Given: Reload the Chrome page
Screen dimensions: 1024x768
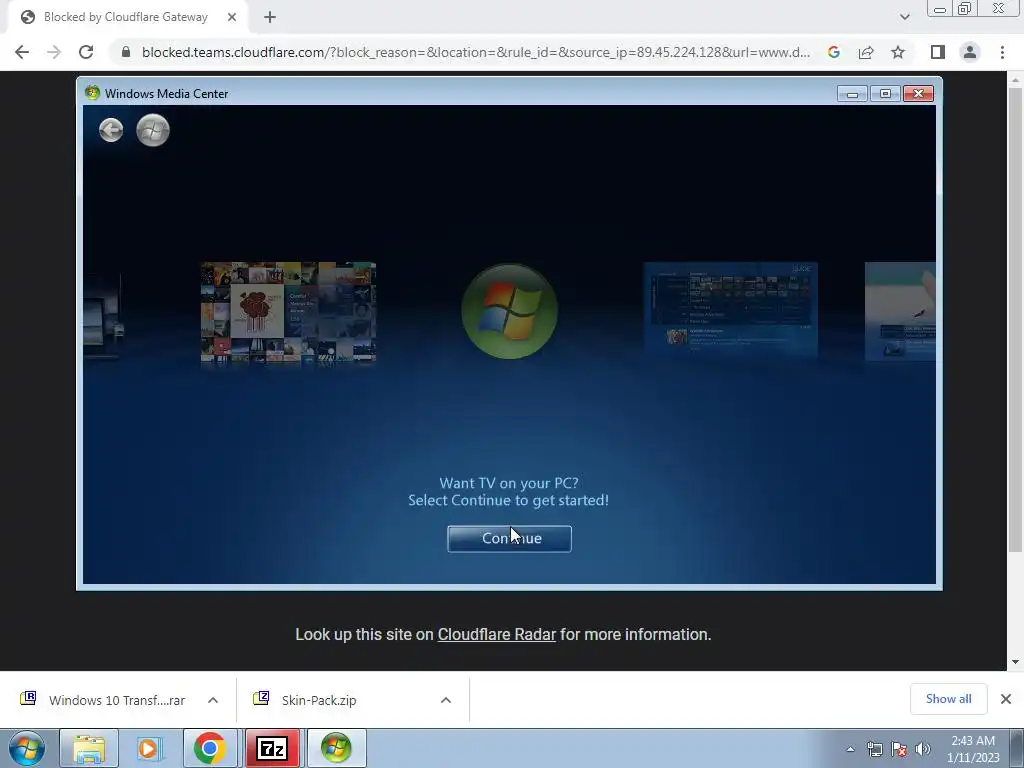Looking at the screenshot, I should pyautogui.click(x=86, y=52).
